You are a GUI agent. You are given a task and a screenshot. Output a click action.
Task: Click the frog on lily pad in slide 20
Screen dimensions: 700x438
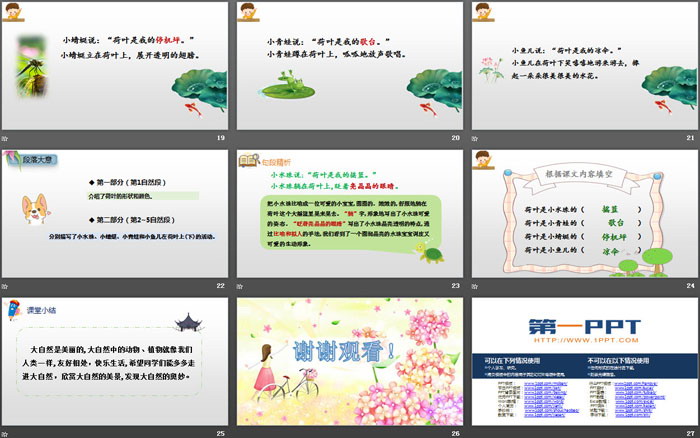point(288,85)
